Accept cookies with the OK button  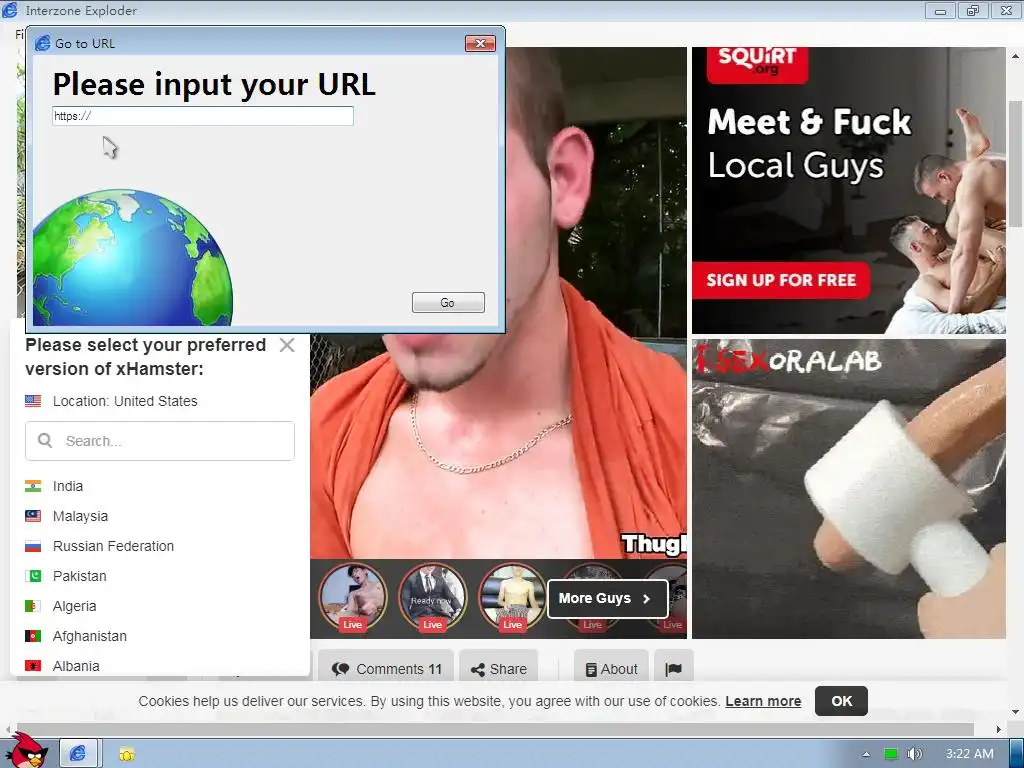point(841,701)
